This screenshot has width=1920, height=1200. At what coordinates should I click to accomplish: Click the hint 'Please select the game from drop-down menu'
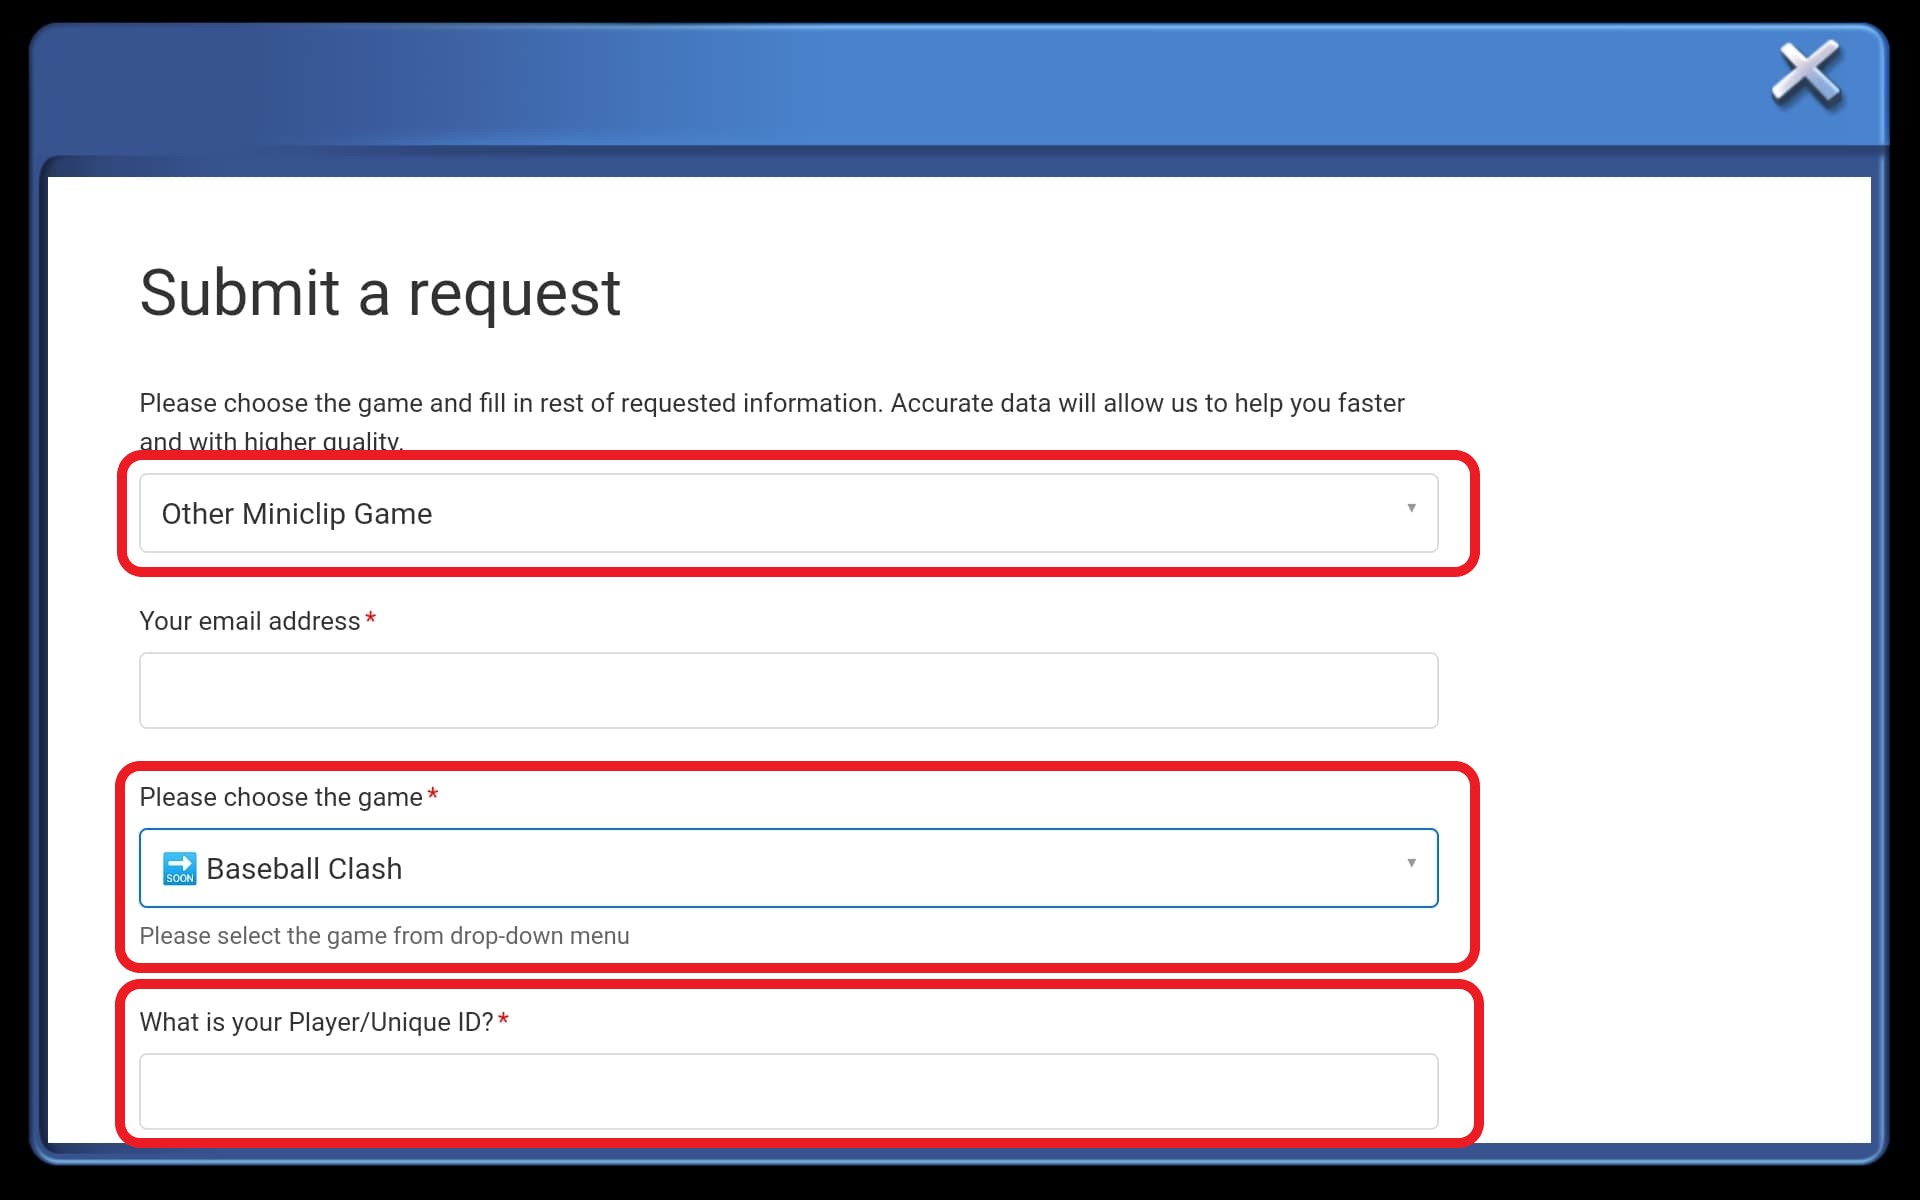(384, 936)
